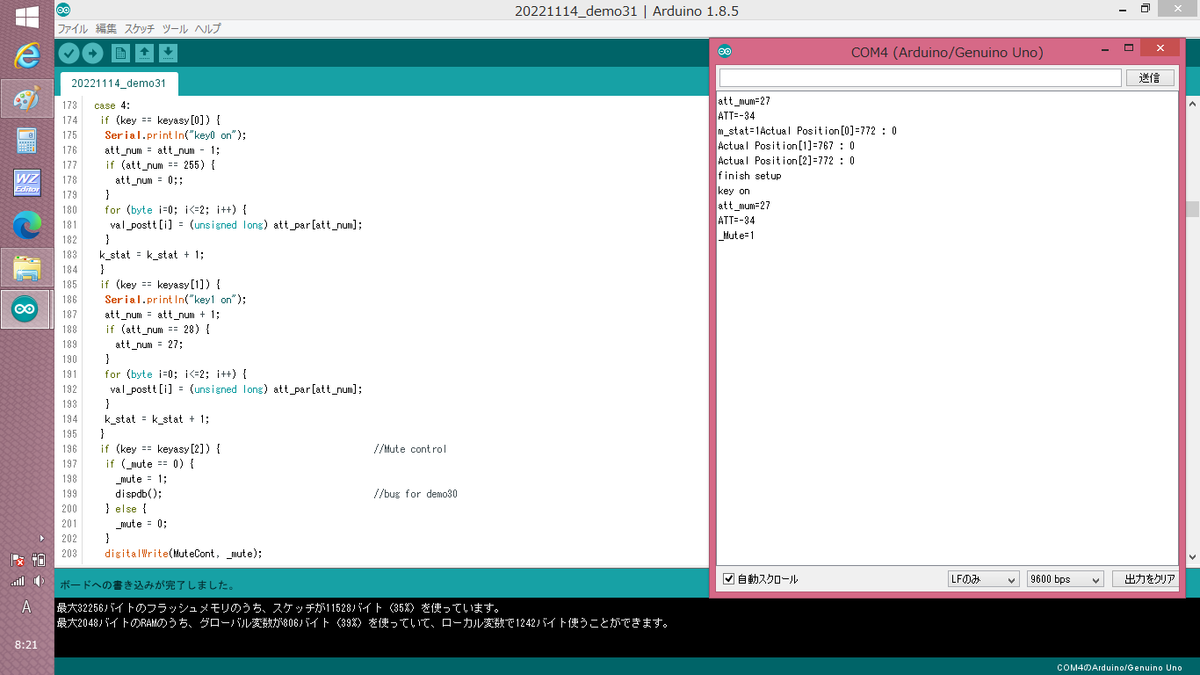Click the Arduino logo in serial monitor title

[x=725, y=52]
